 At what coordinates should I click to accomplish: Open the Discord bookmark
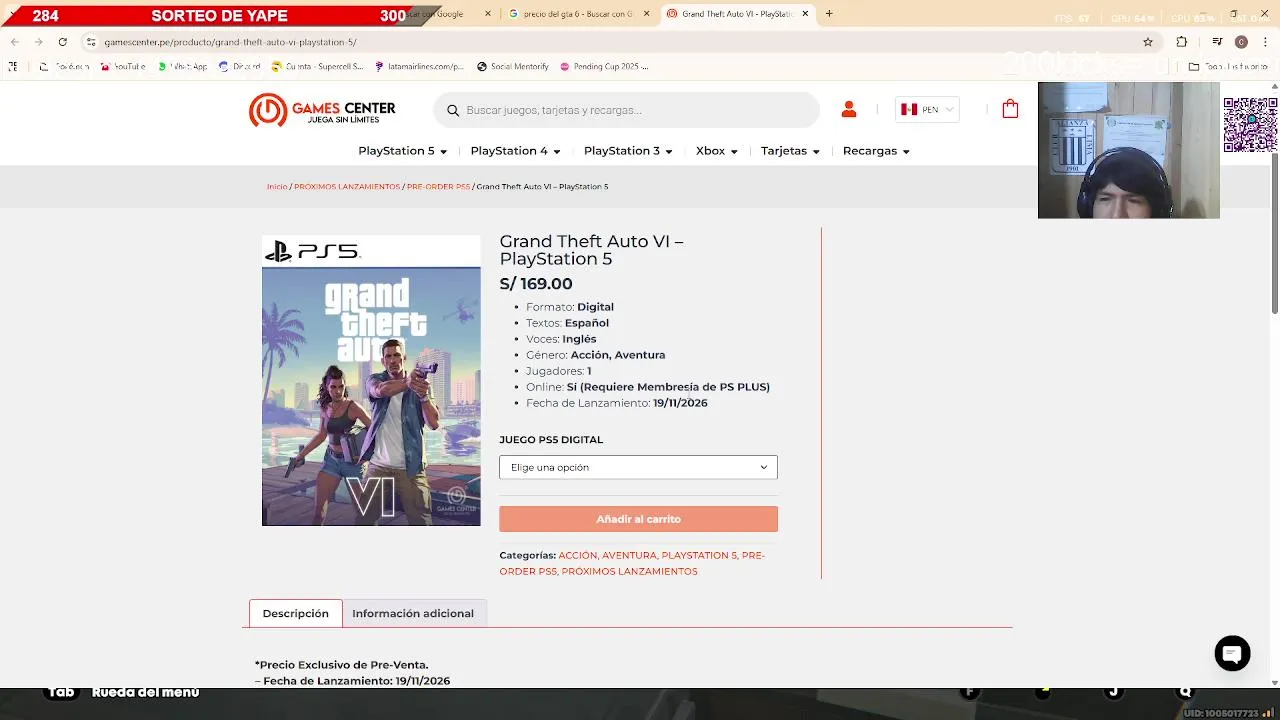[x=239, y=66]
